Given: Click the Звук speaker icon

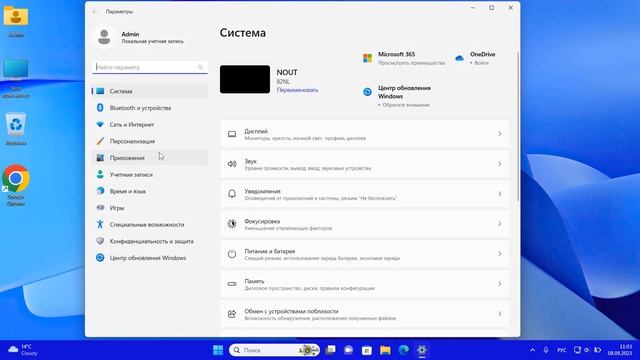Looking at the screenshot, I should coord(232,164).
